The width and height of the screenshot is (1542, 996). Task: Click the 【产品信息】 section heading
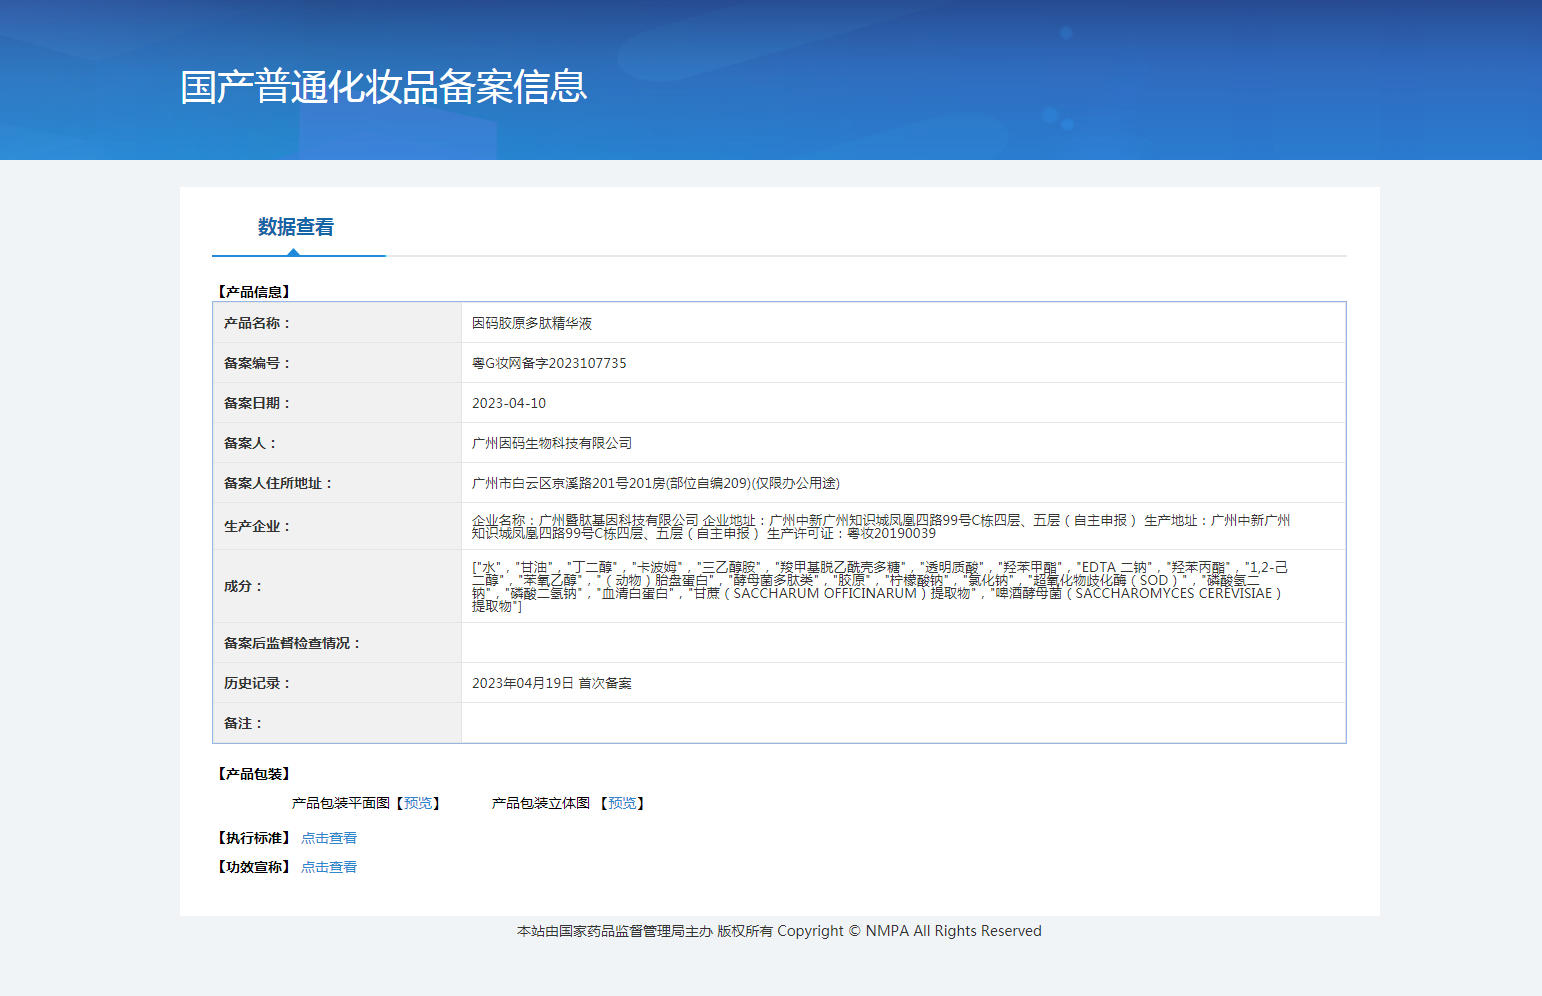tap(254, 292)
